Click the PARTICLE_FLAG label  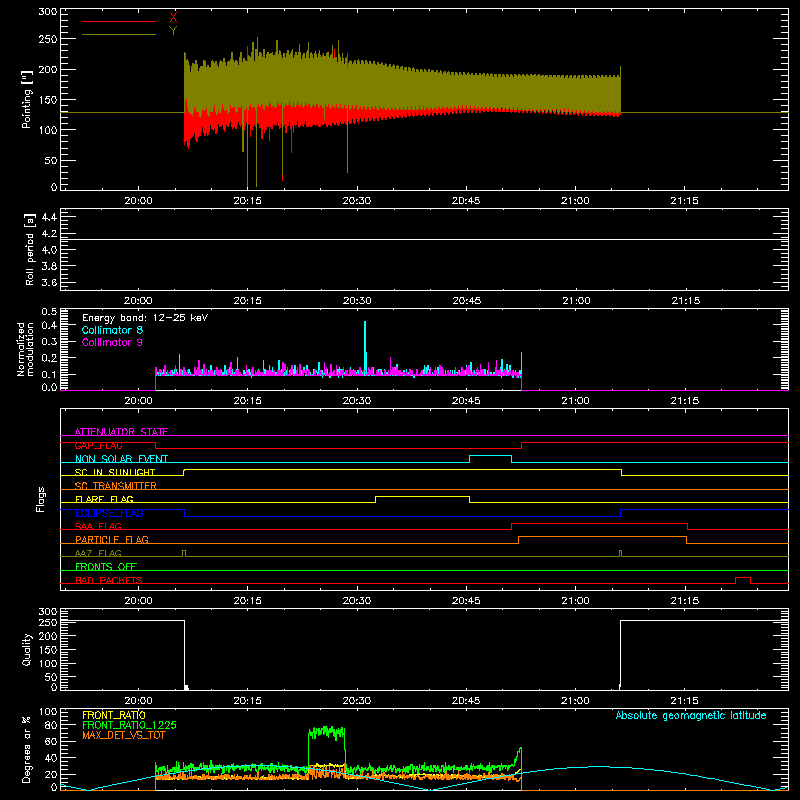click(112, 539)
